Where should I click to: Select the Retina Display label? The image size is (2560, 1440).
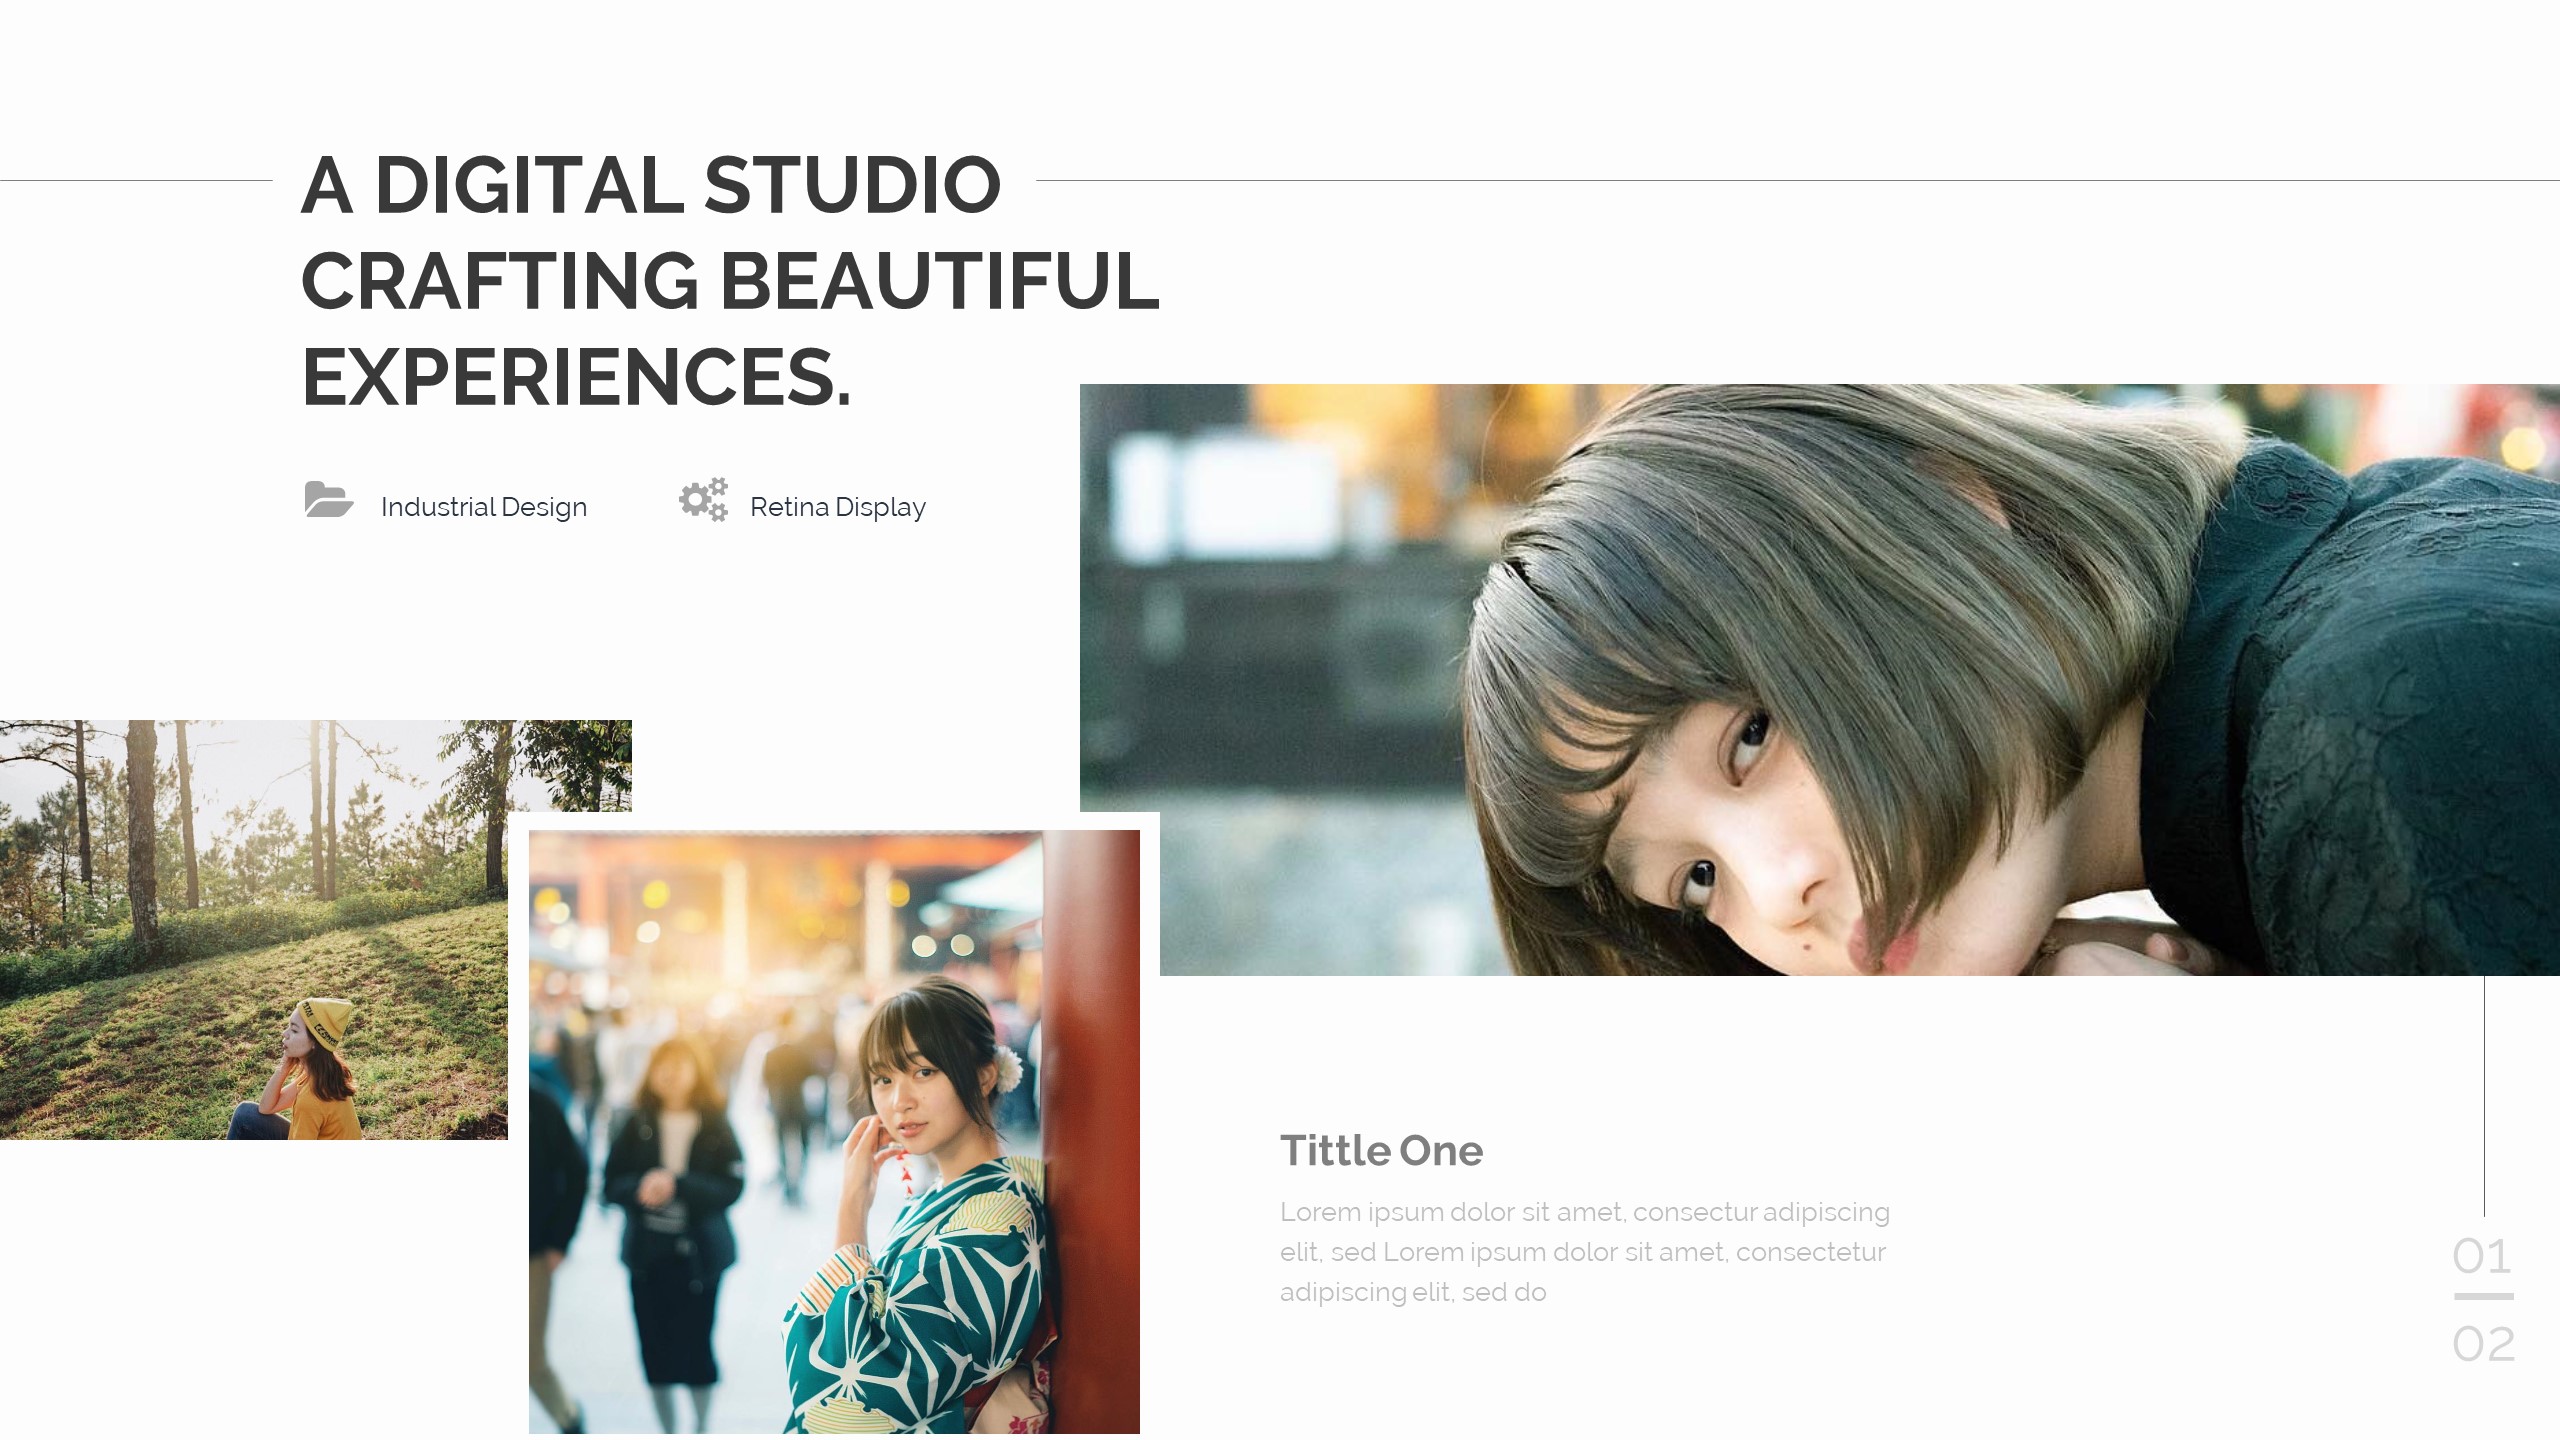pyautogui.click(x=838, y=507)
